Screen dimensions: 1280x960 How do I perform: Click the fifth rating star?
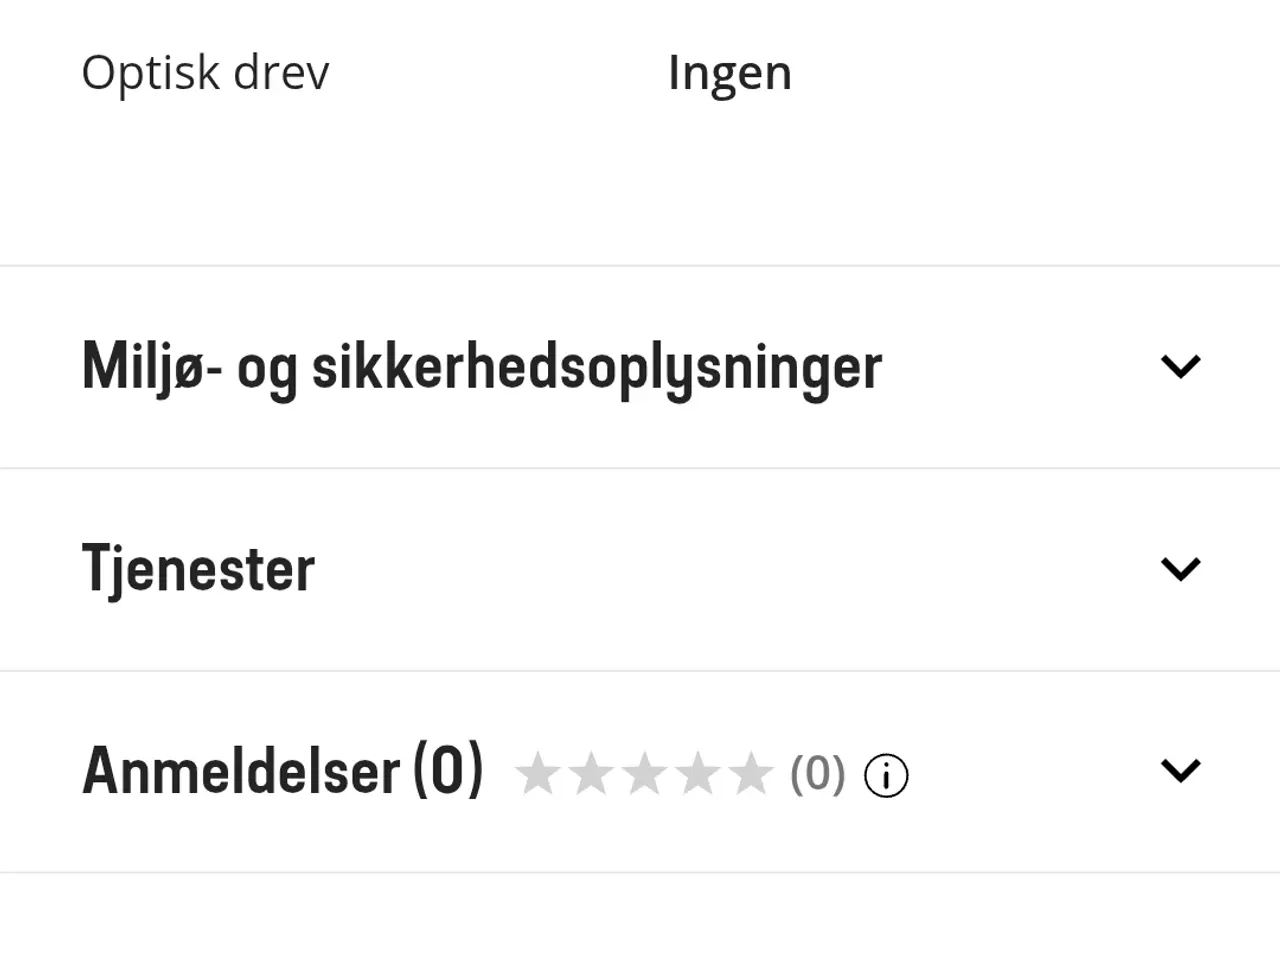750,774
